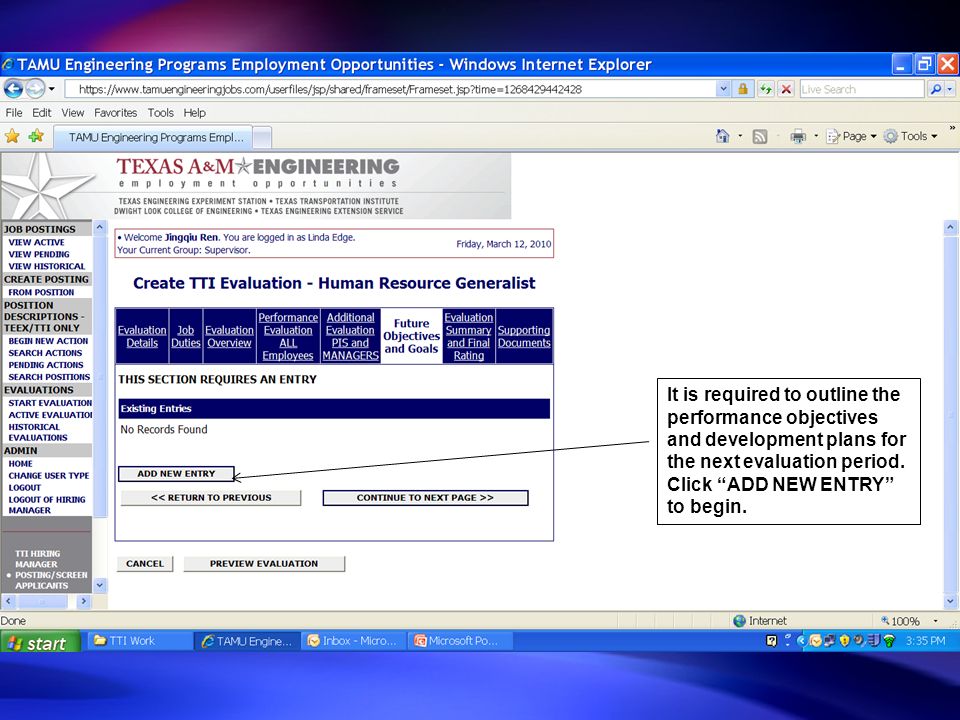Click CHANGE USER TYPE sidebar link
The image size is (960, 720).
click(48, 476)
